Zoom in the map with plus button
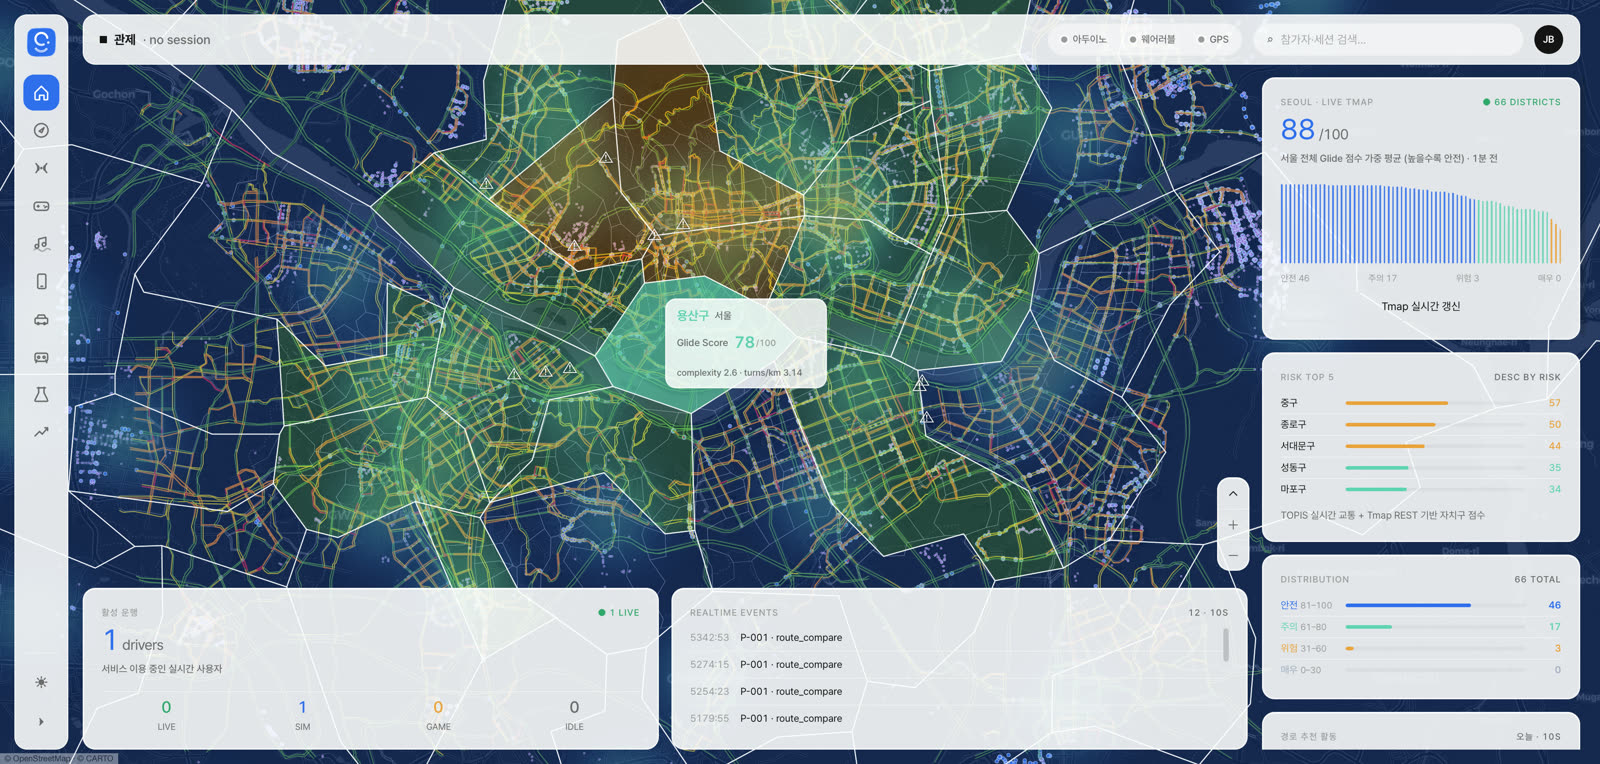 pos(1233,525)
